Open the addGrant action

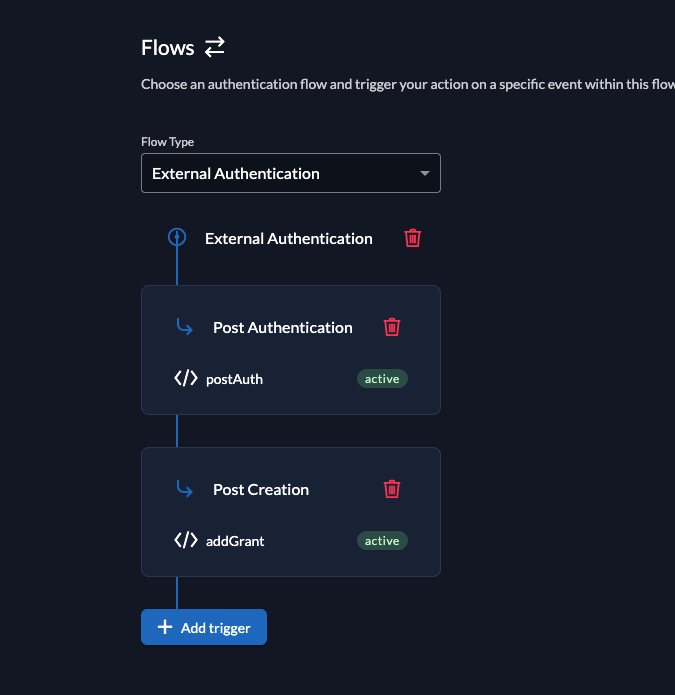click(234, 541)
